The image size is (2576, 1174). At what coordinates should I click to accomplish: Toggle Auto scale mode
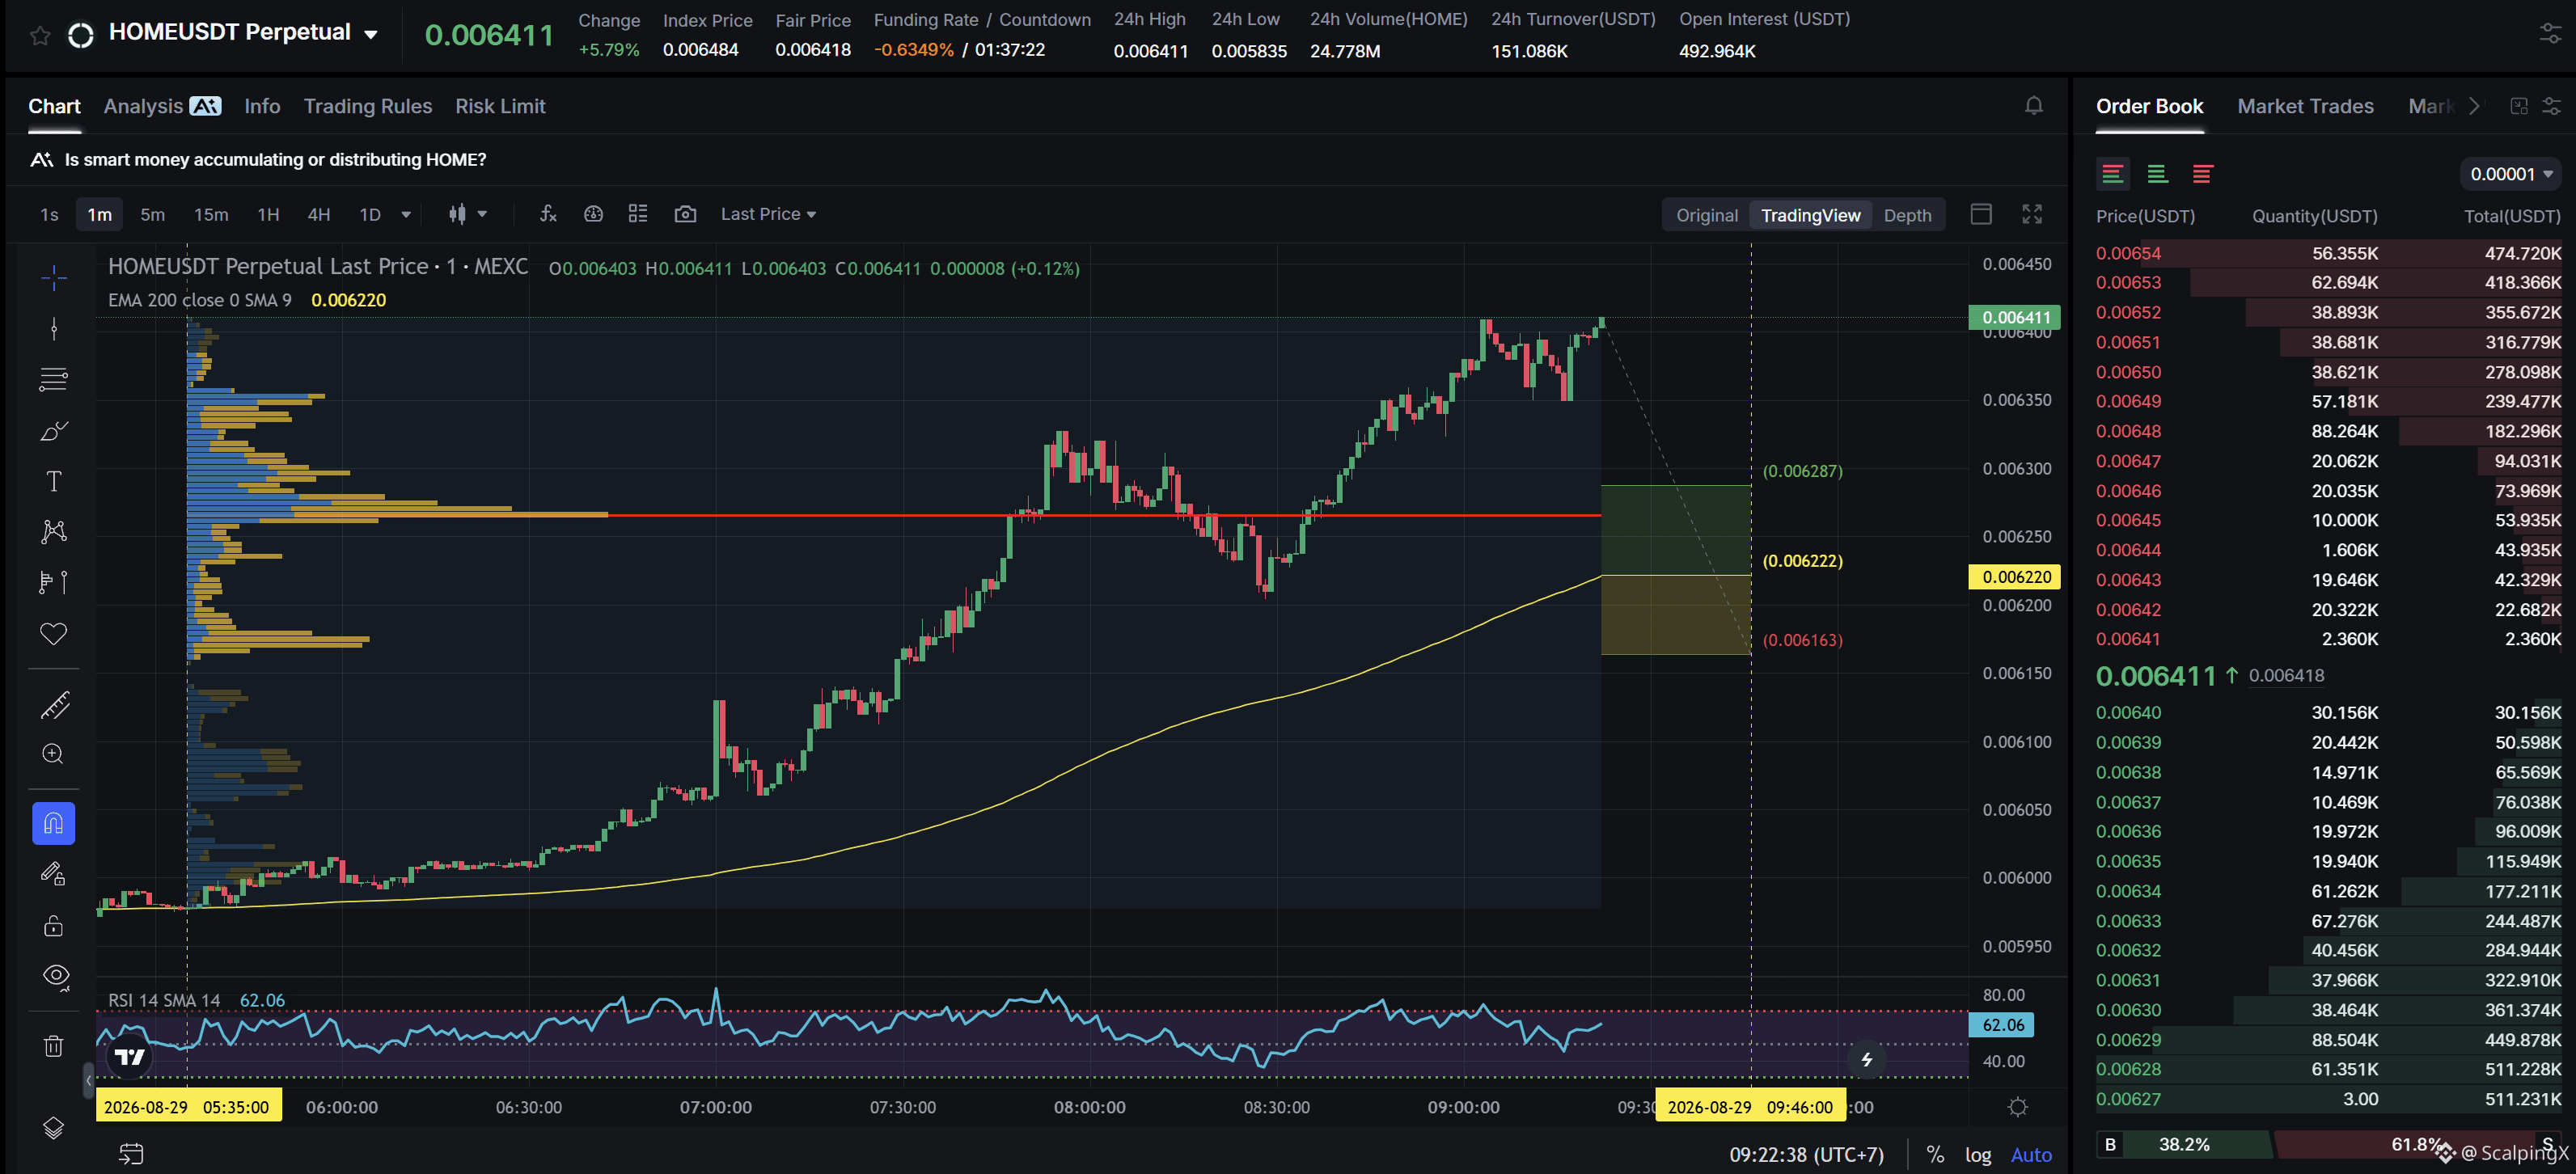coord(2031,1155)
